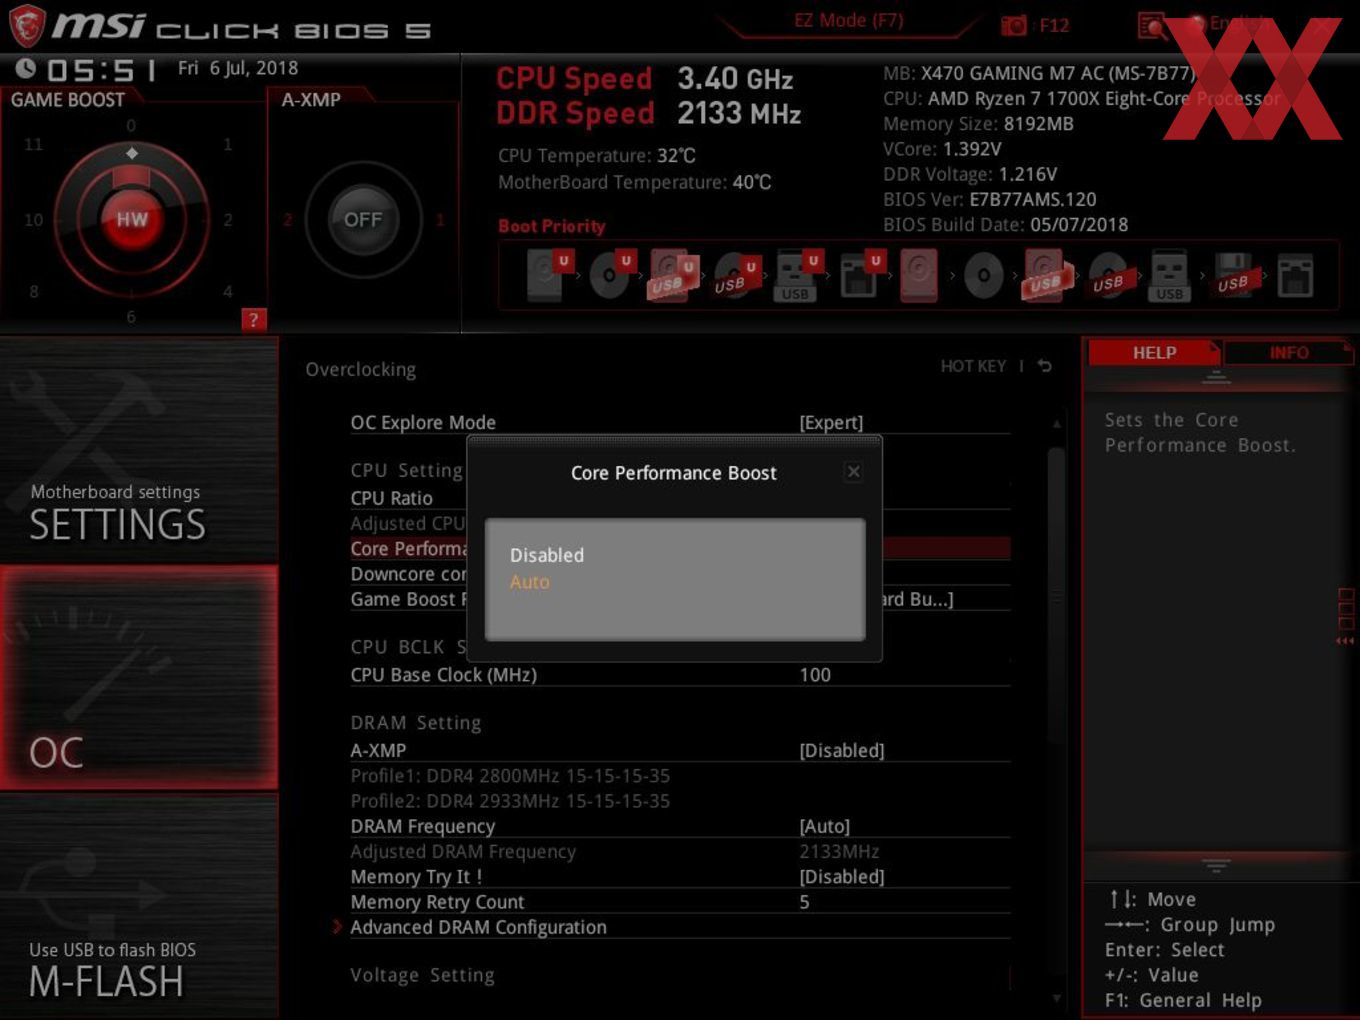
Task: Click the Adjusted DRAM Frequency 2133MHz value
Action: [839, 851]
